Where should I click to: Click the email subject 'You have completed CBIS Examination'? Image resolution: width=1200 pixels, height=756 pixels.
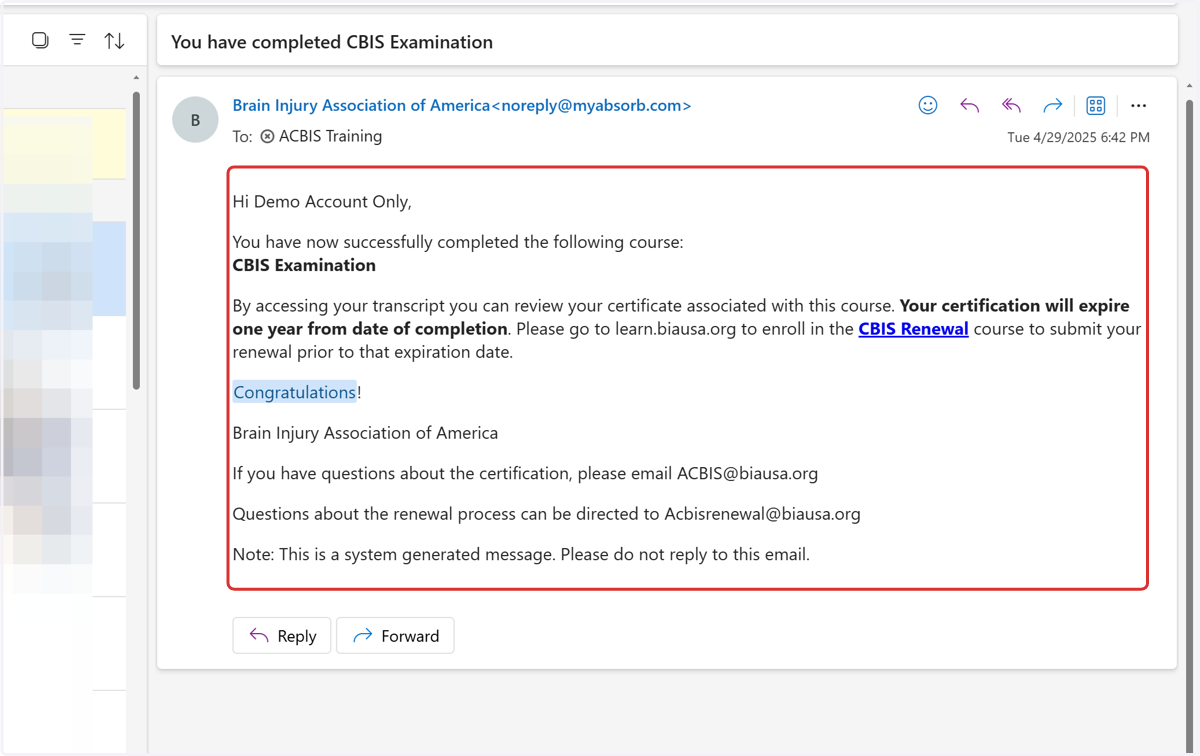click(x=332, y=42)
